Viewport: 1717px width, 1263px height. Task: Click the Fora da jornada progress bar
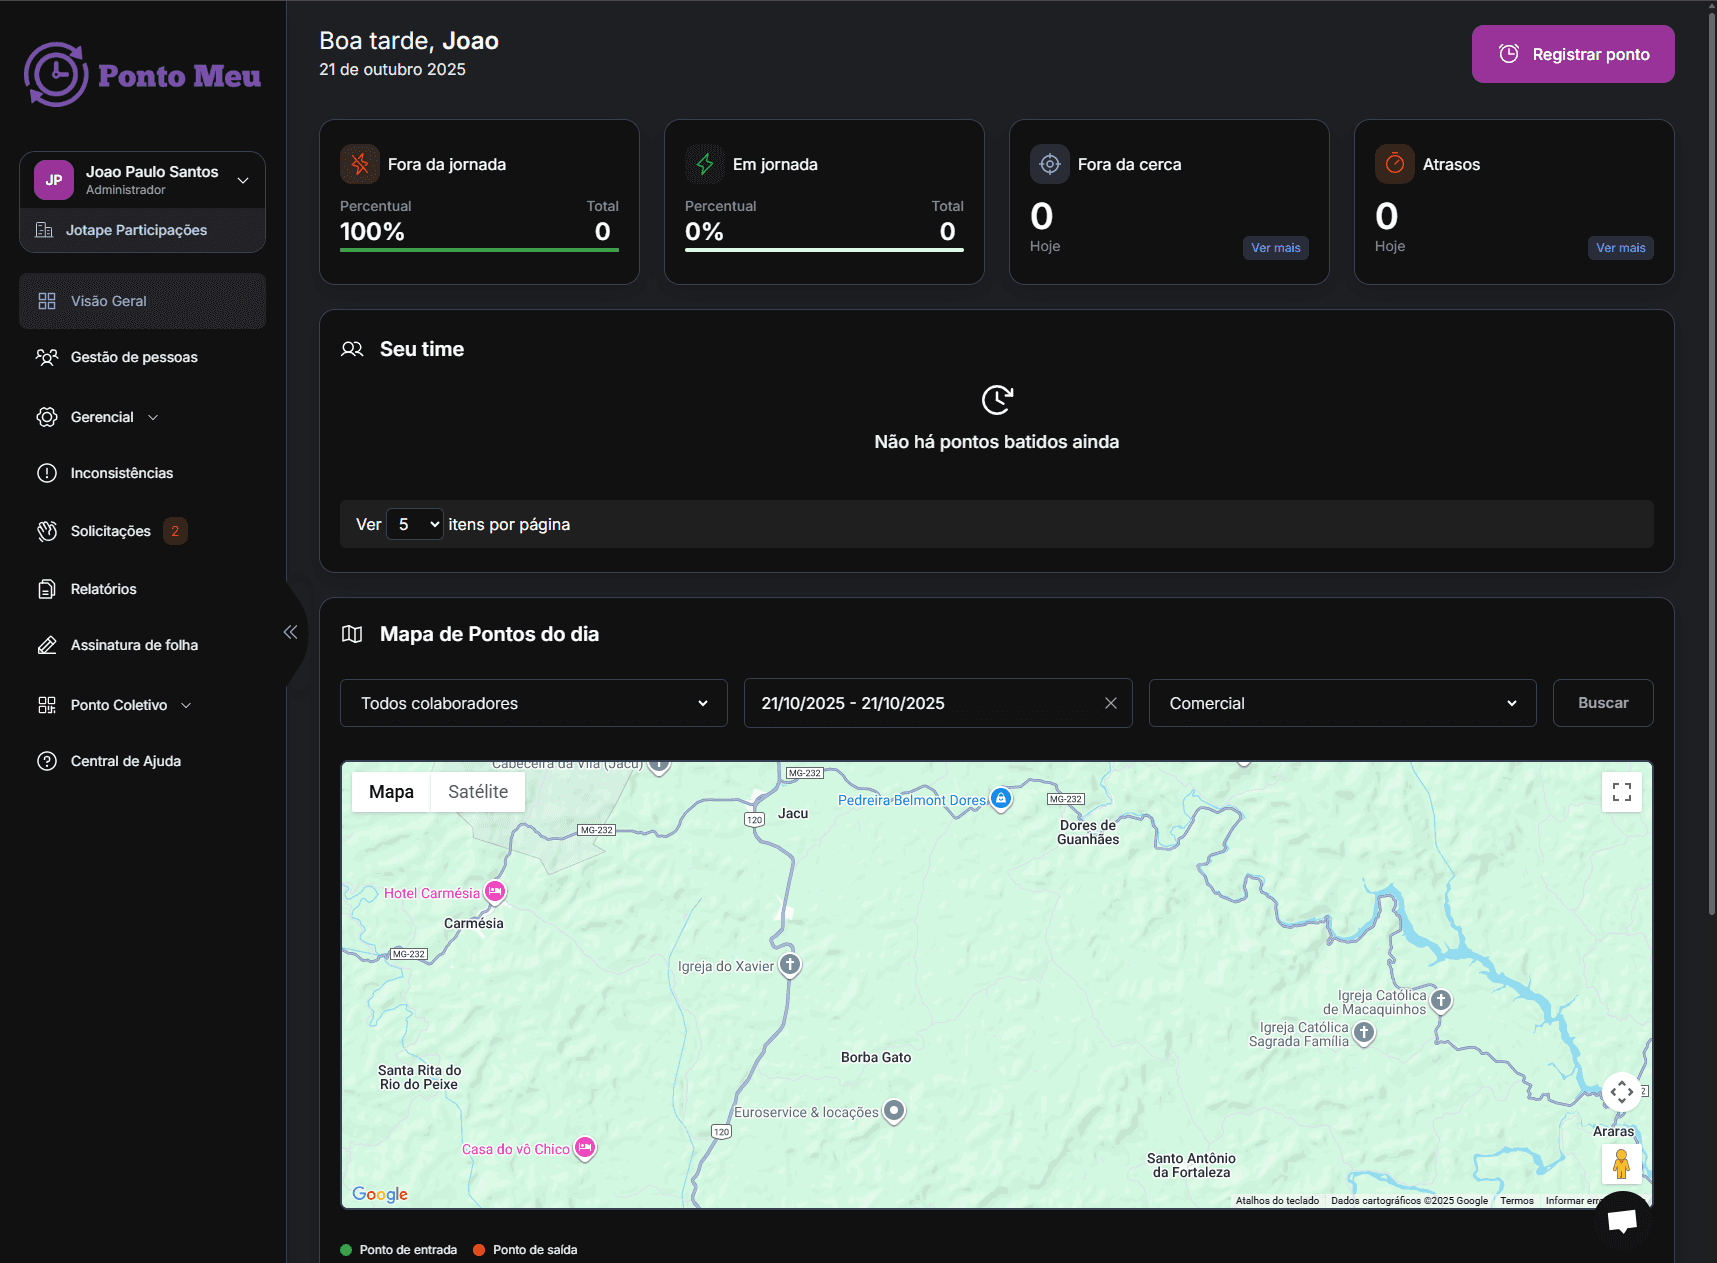[x=479, y=249]
